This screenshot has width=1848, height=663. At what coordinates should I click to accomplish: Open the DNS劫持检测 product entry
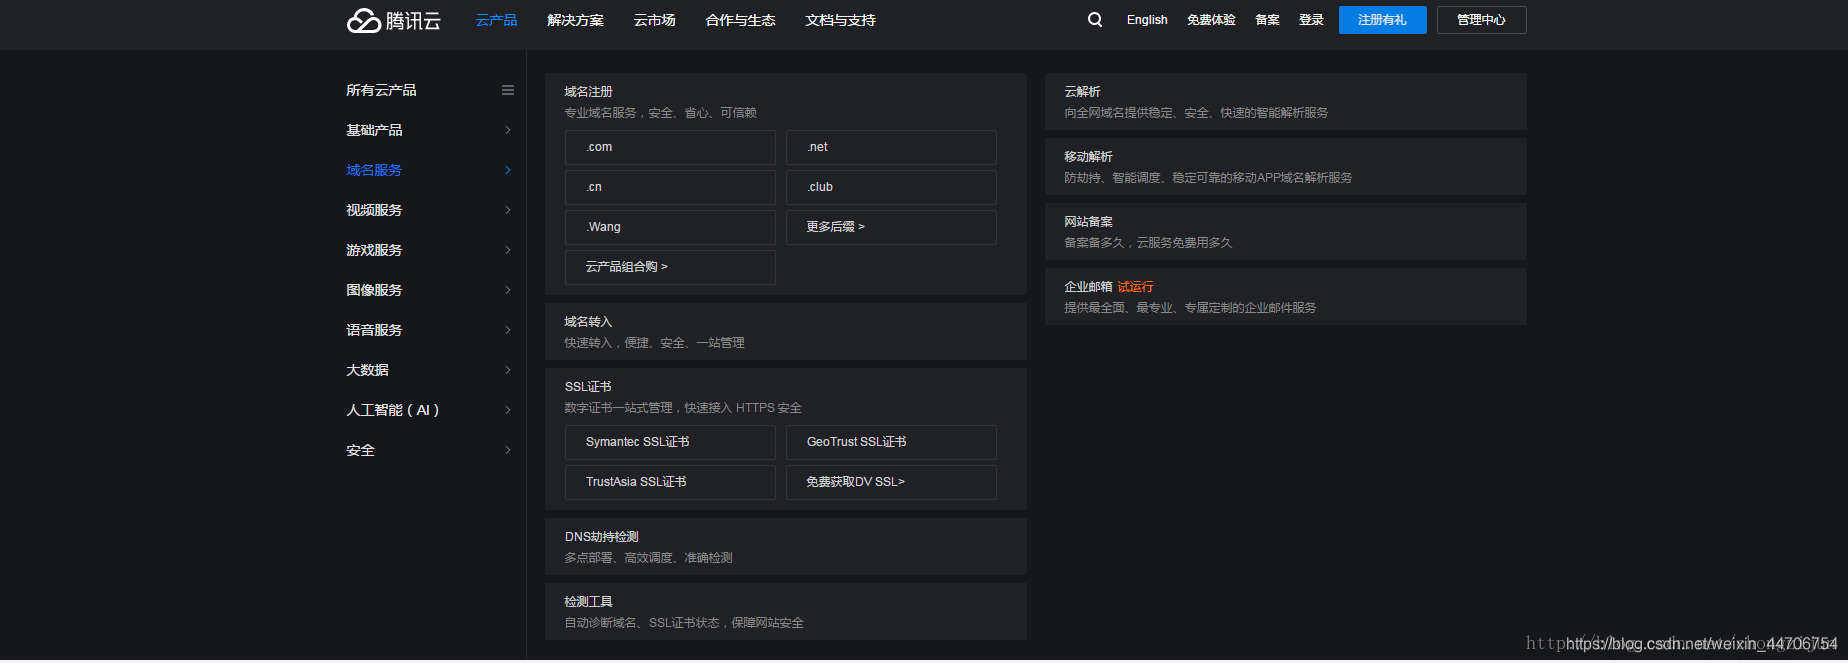click(786, 547)
